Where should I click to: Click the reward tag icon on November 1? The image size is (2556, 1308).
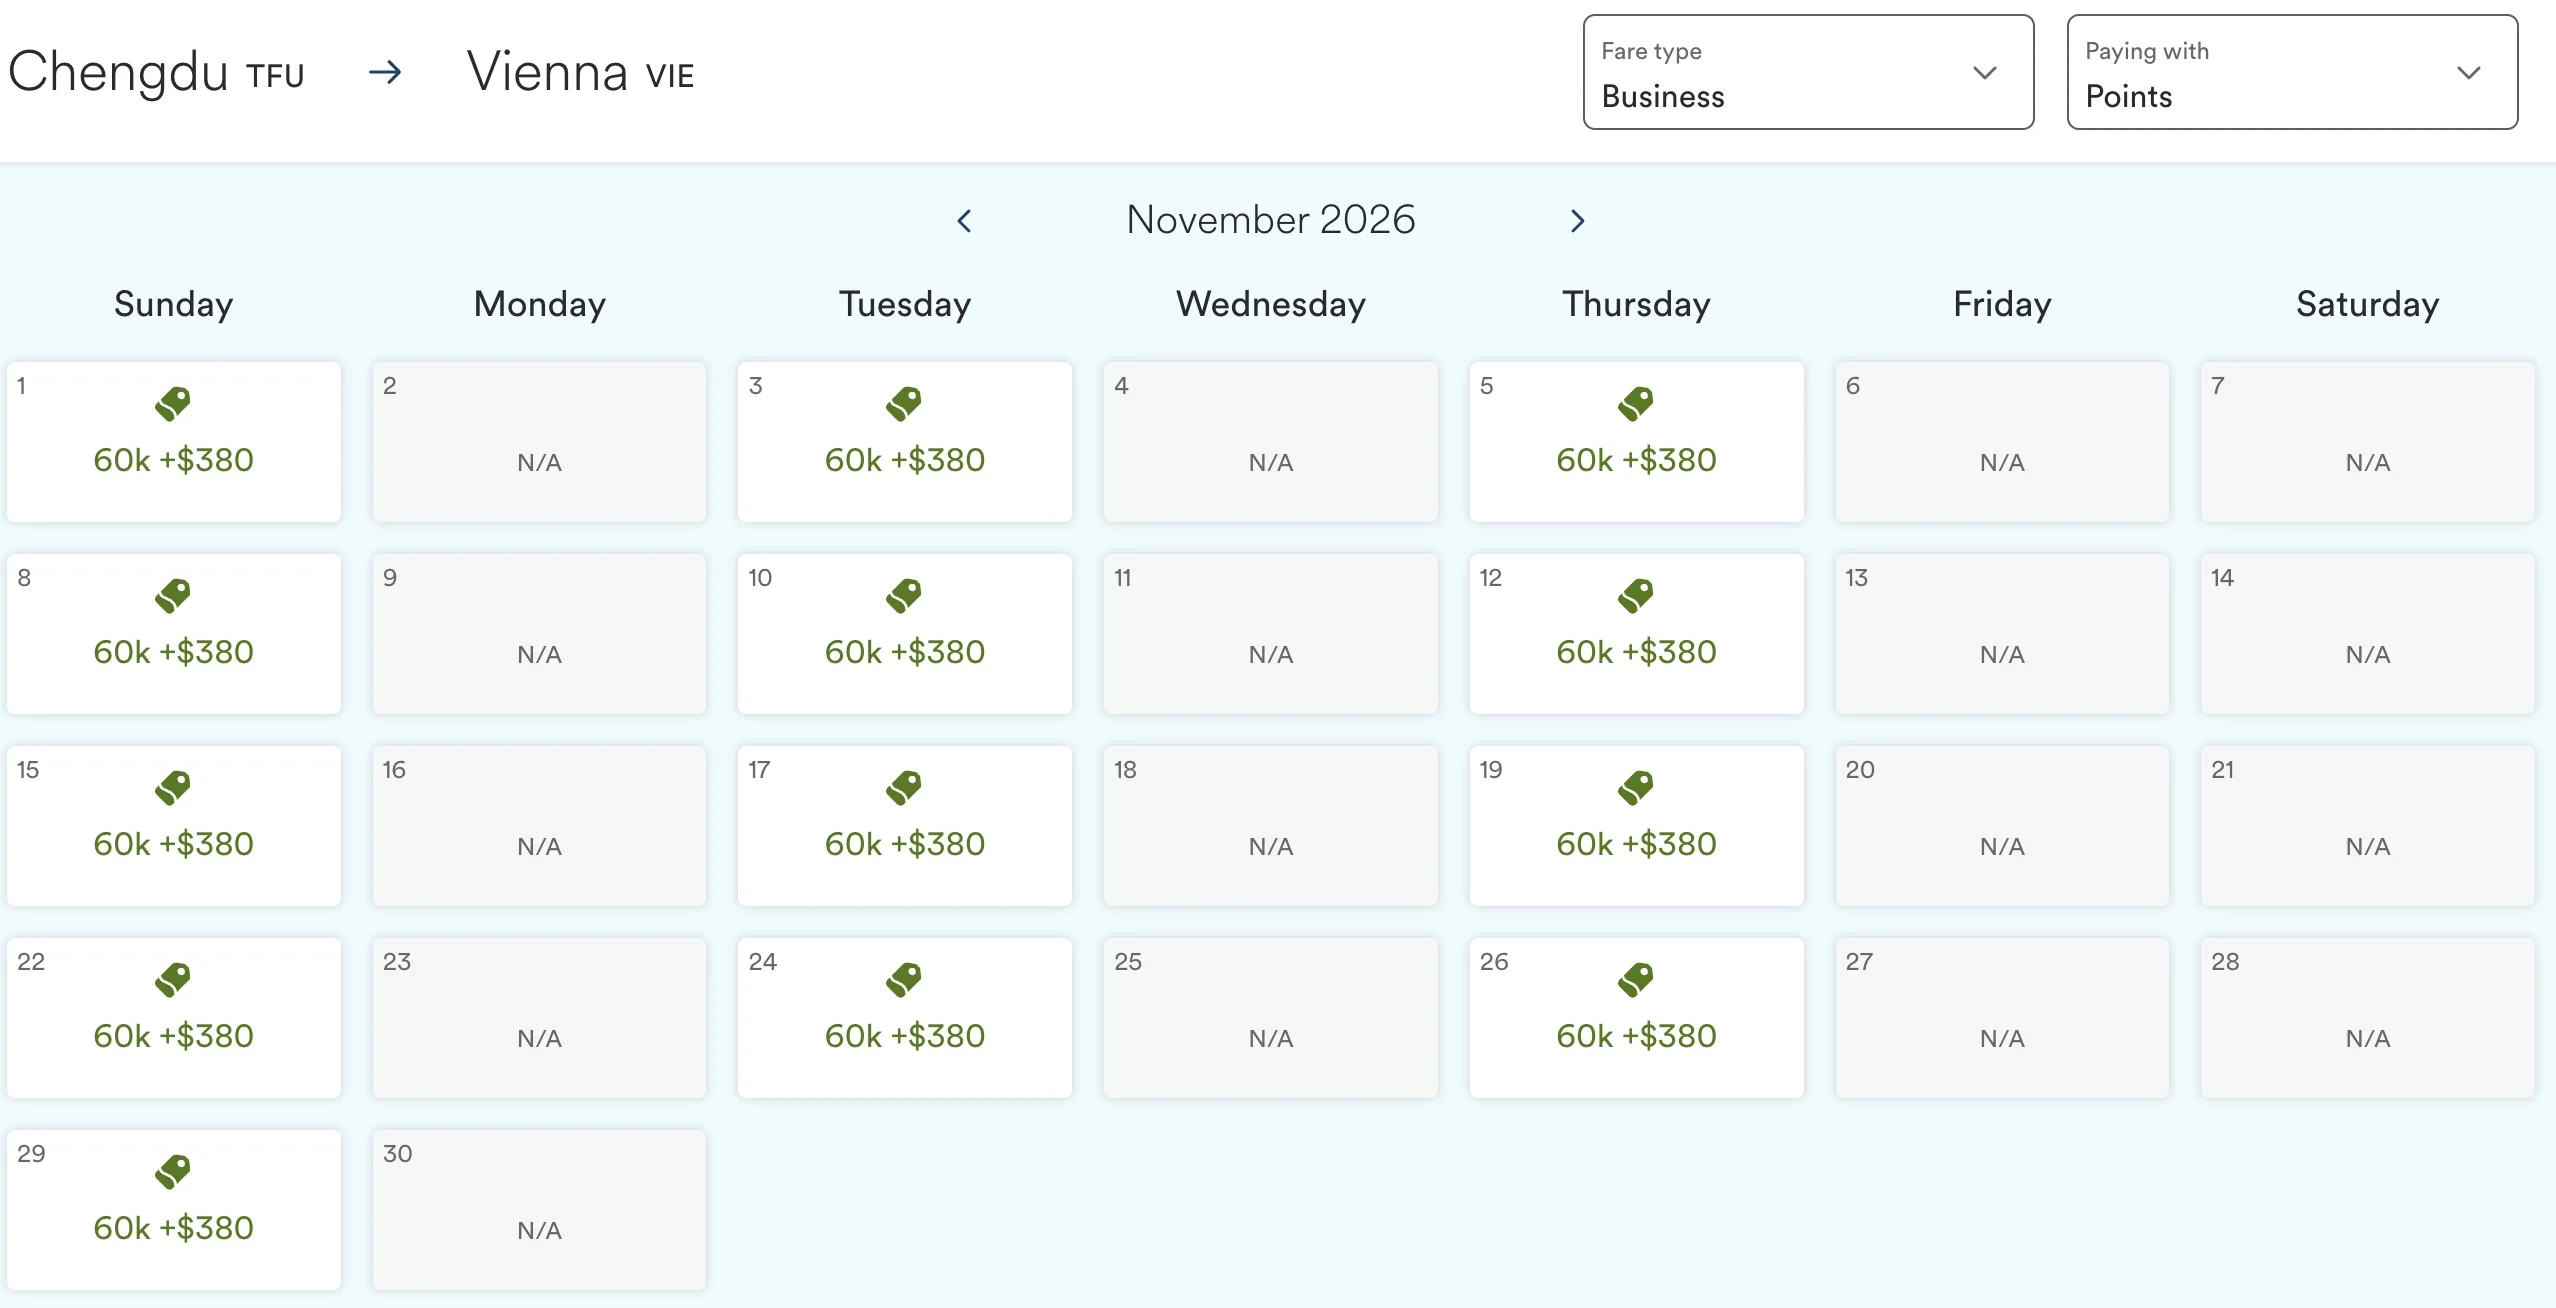point(173,404)
